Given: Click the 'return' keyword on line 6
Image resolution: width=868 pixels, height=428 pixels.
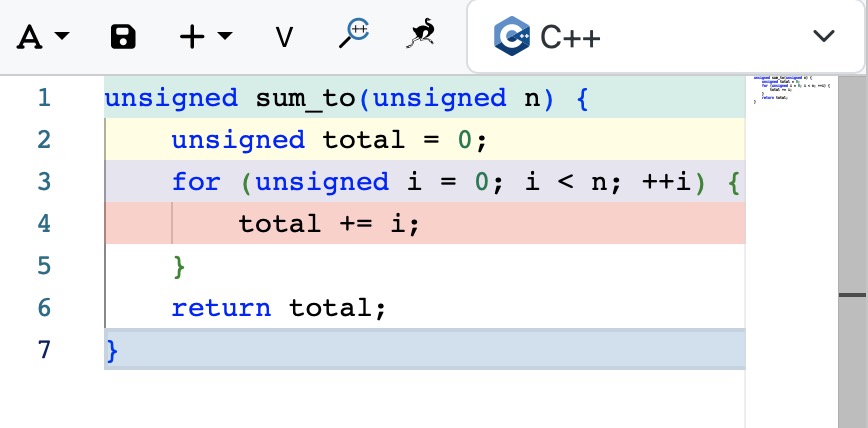Looking at the screenshot, I should click(221, 308).
